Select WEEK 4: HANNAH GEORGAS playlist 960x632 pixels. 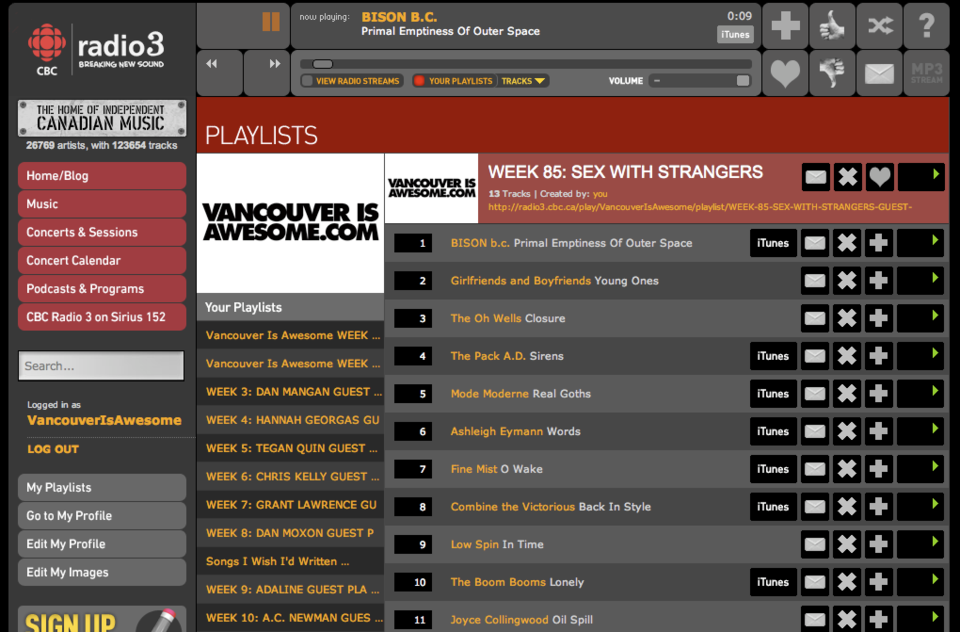pos(290,420)
